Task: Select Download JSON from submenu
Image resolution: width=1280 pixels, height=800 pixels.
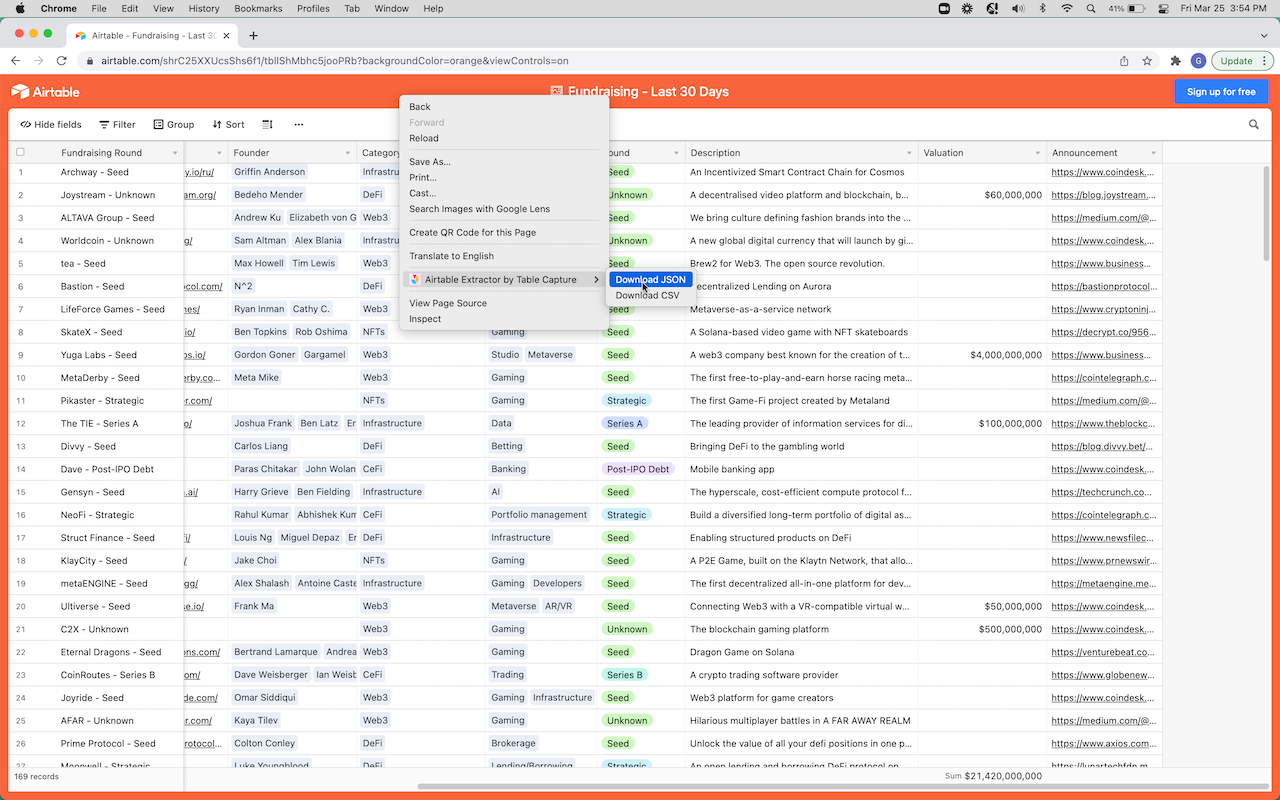Action: (650, 280)
